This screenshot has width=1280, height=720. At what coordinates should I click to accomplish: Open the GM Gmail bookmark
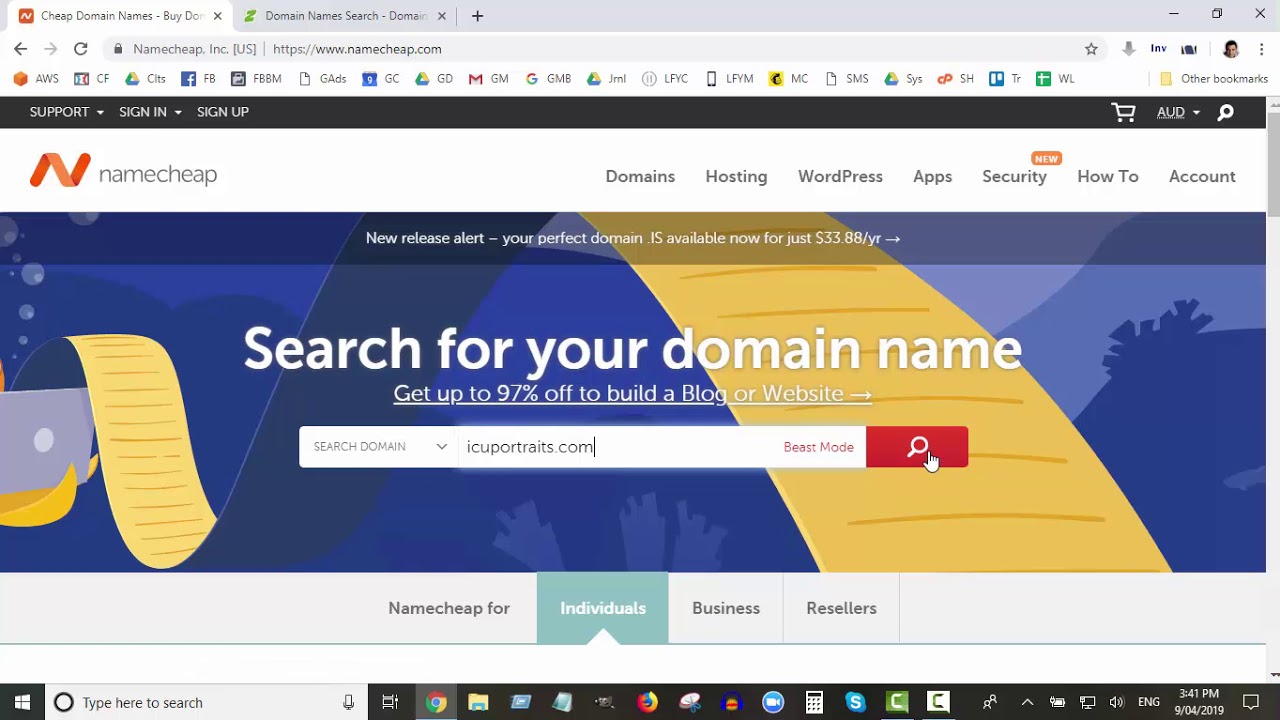489,79
